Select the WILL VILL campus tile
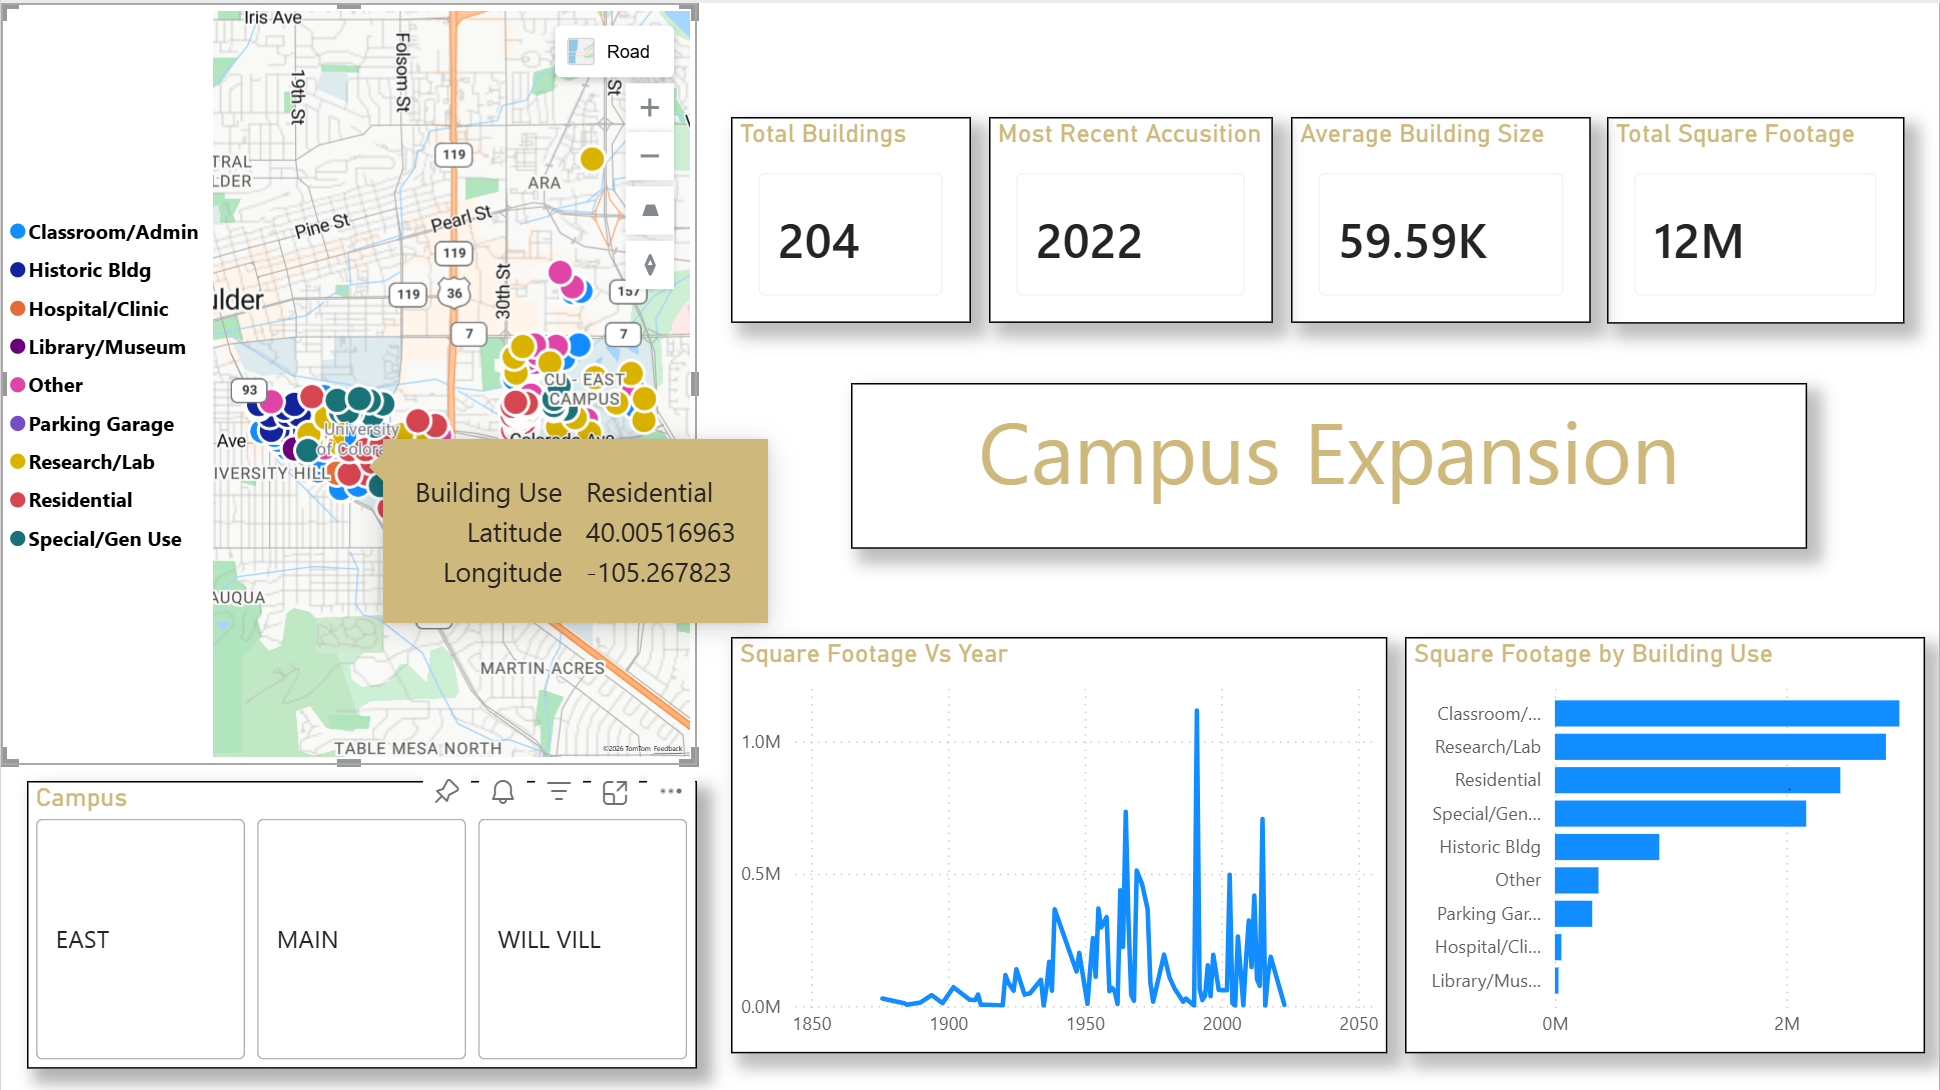Screen dimensions: 1940x1090 [x=582, y=939]
